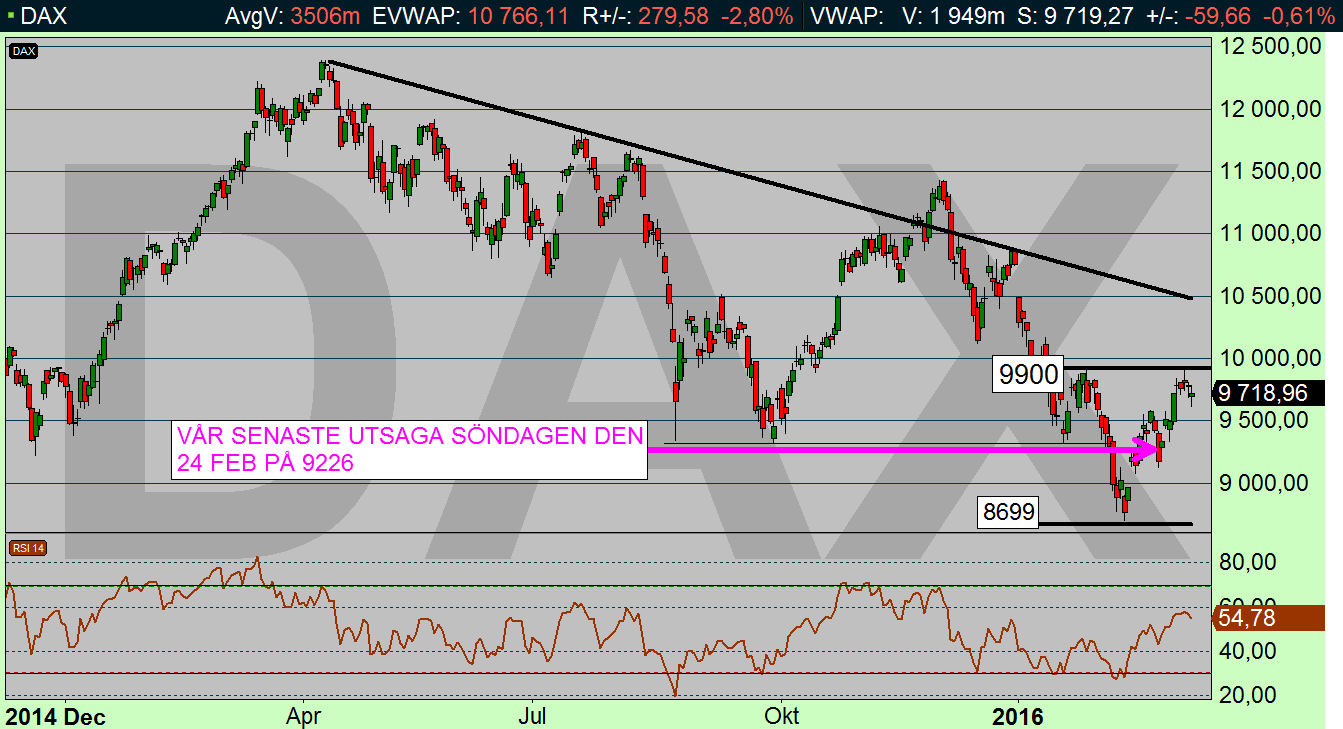1343x729 pixels.
Task: Click the DAX symbol name in header
Action: pos(42,16)
